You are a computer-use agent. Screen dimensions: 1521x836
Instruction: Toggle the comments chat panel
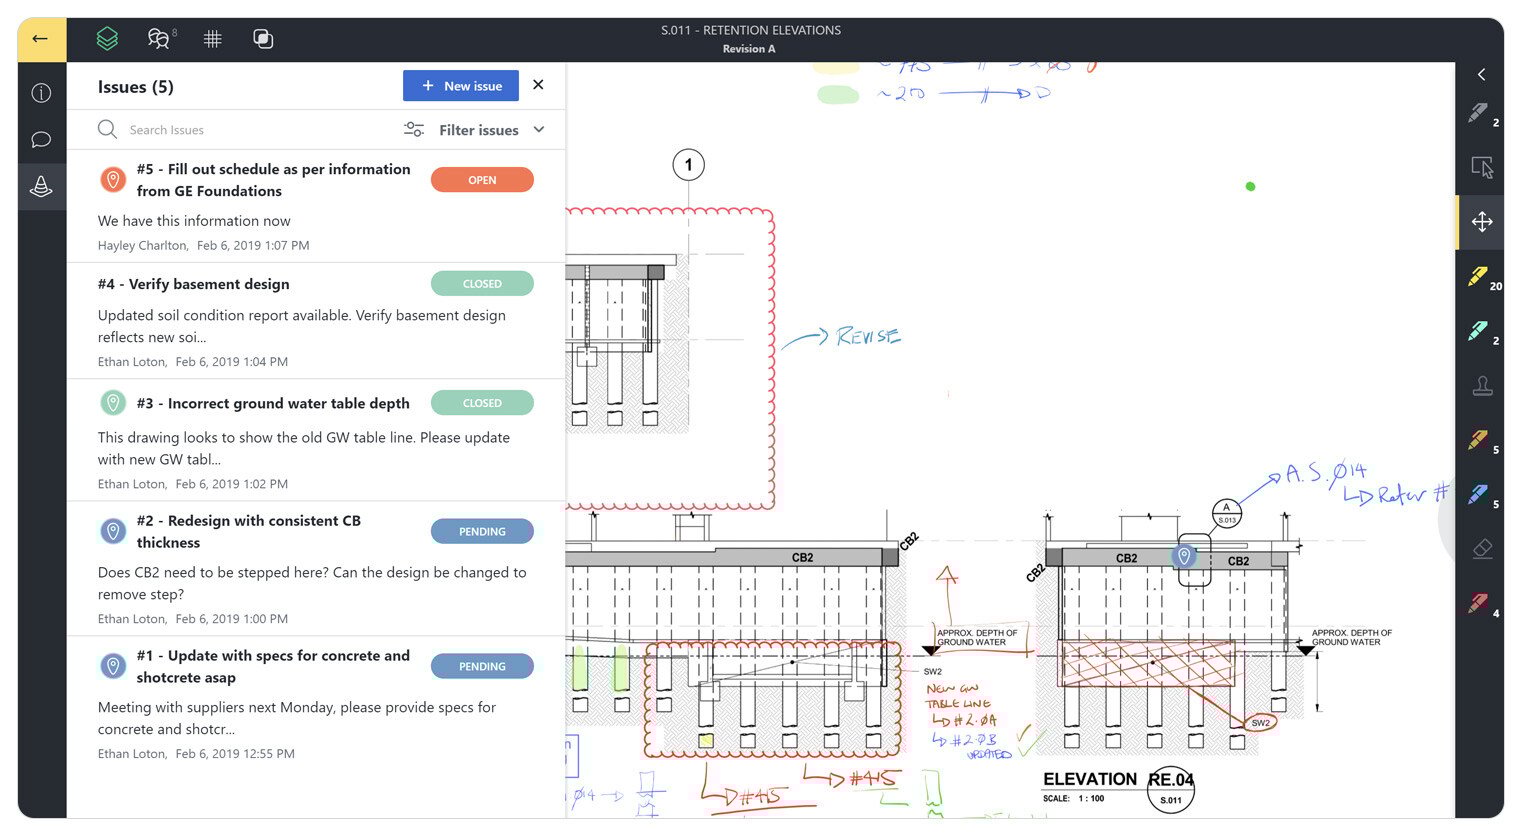pos(41,139)
